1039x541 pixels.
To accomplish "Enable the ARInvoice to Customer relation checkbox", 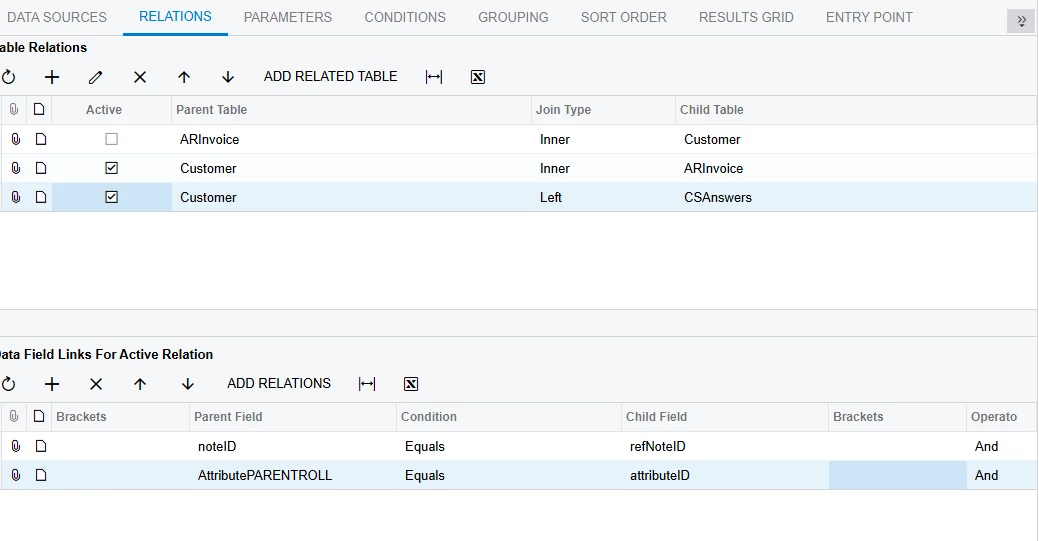I will pyautogui.click(x=111, y=139).
